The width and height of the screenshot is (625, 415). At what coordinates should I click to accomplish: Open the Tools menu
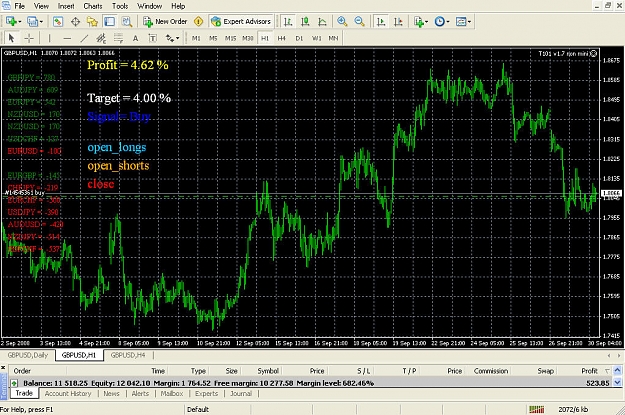(x=120, y=6)
